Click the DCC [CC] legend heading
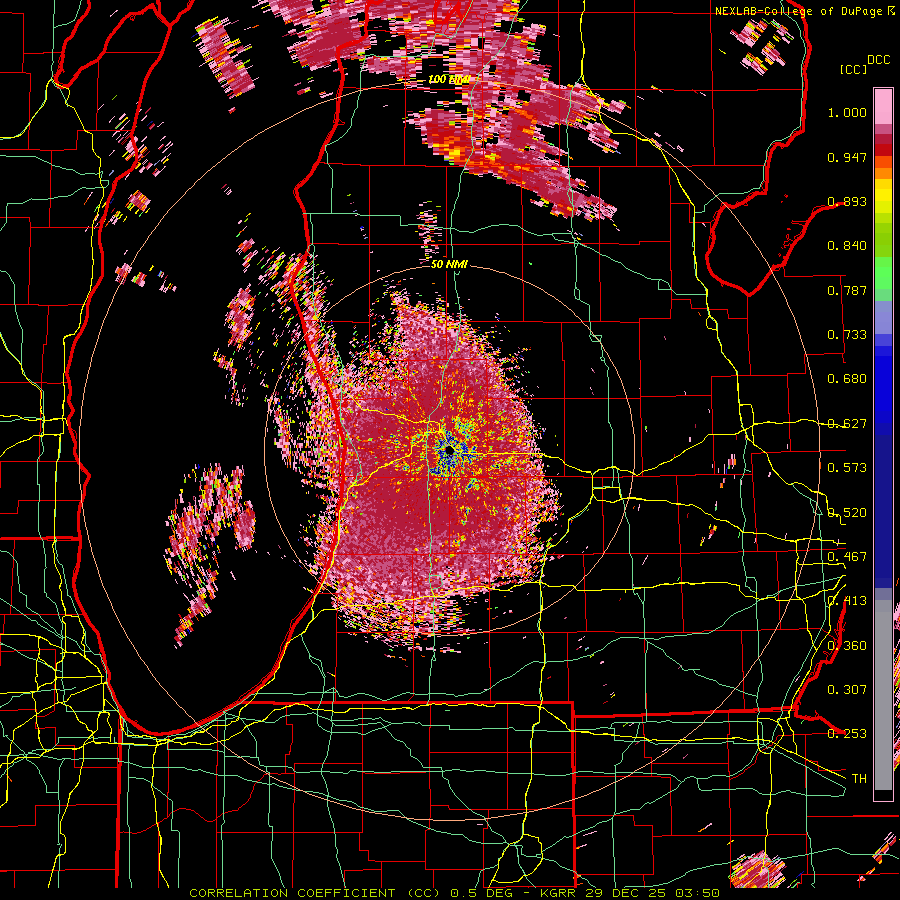The width and height of the screenshot is (900, 900). [865, 64]
